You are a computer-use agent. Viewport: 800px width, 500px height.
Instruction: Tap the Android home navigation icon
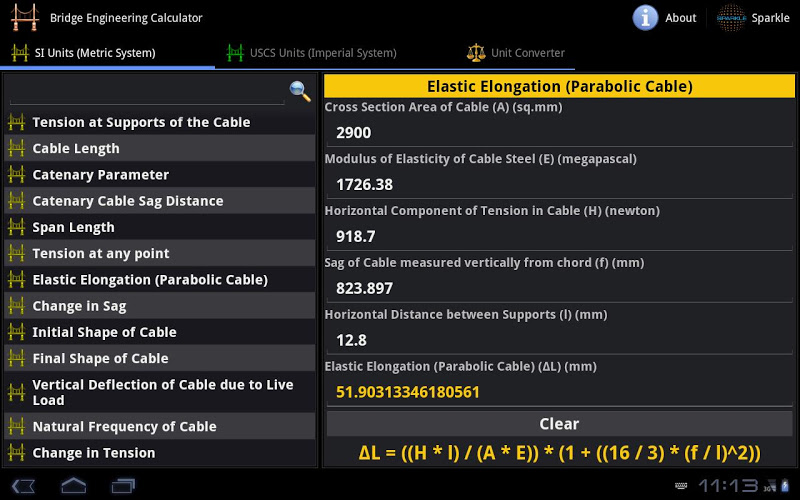click(73, 485)
